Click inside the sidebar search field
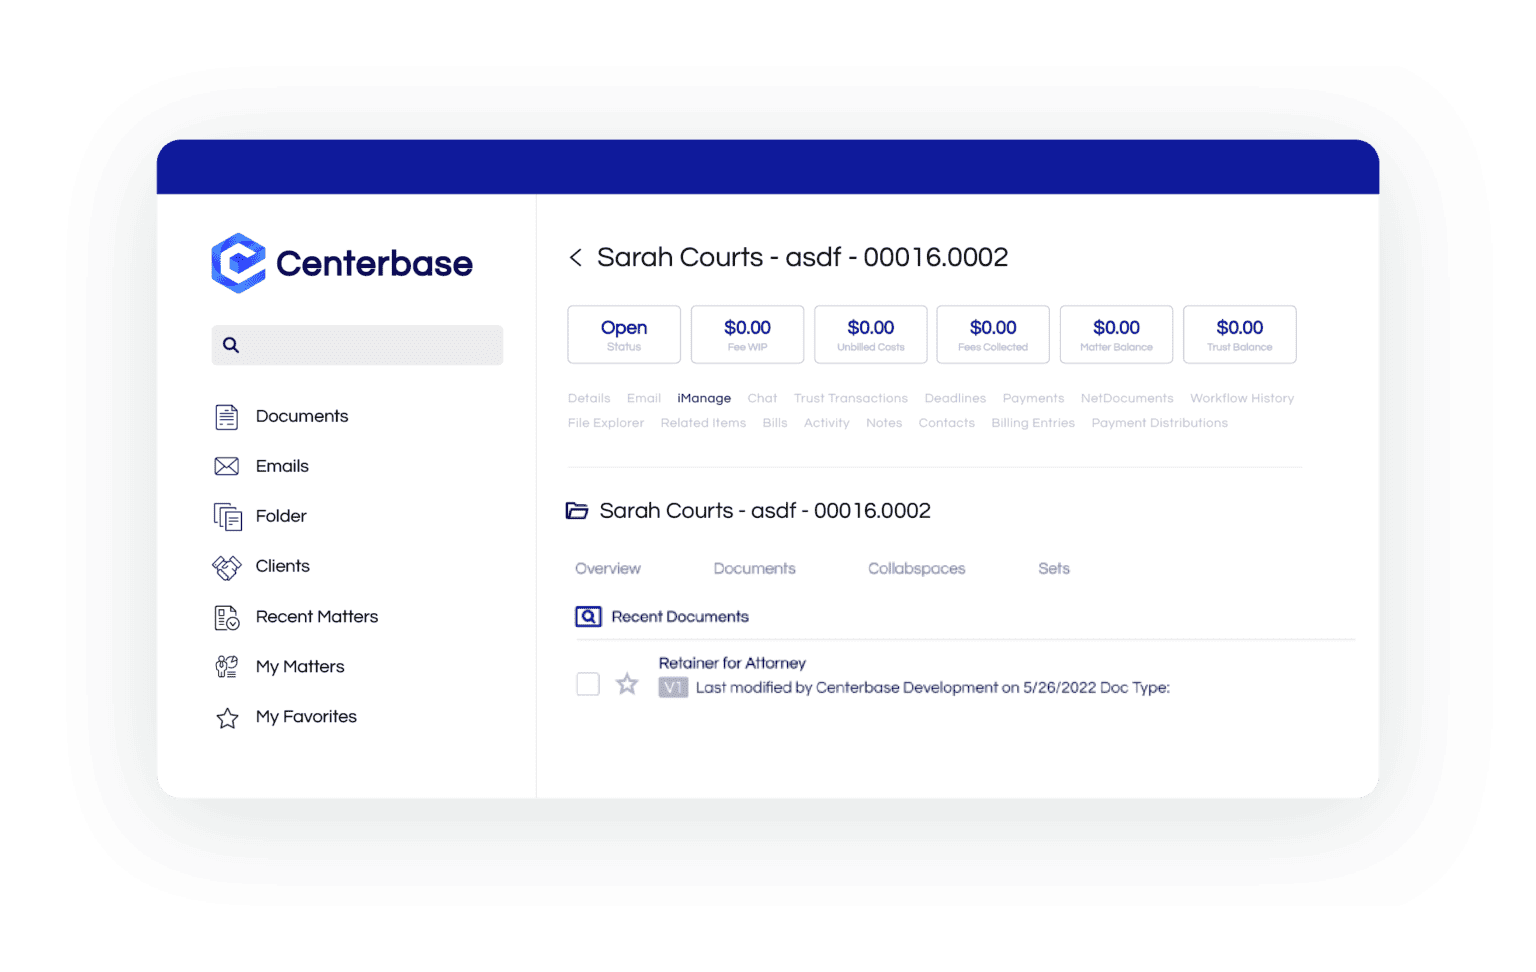 coord(357,345)
